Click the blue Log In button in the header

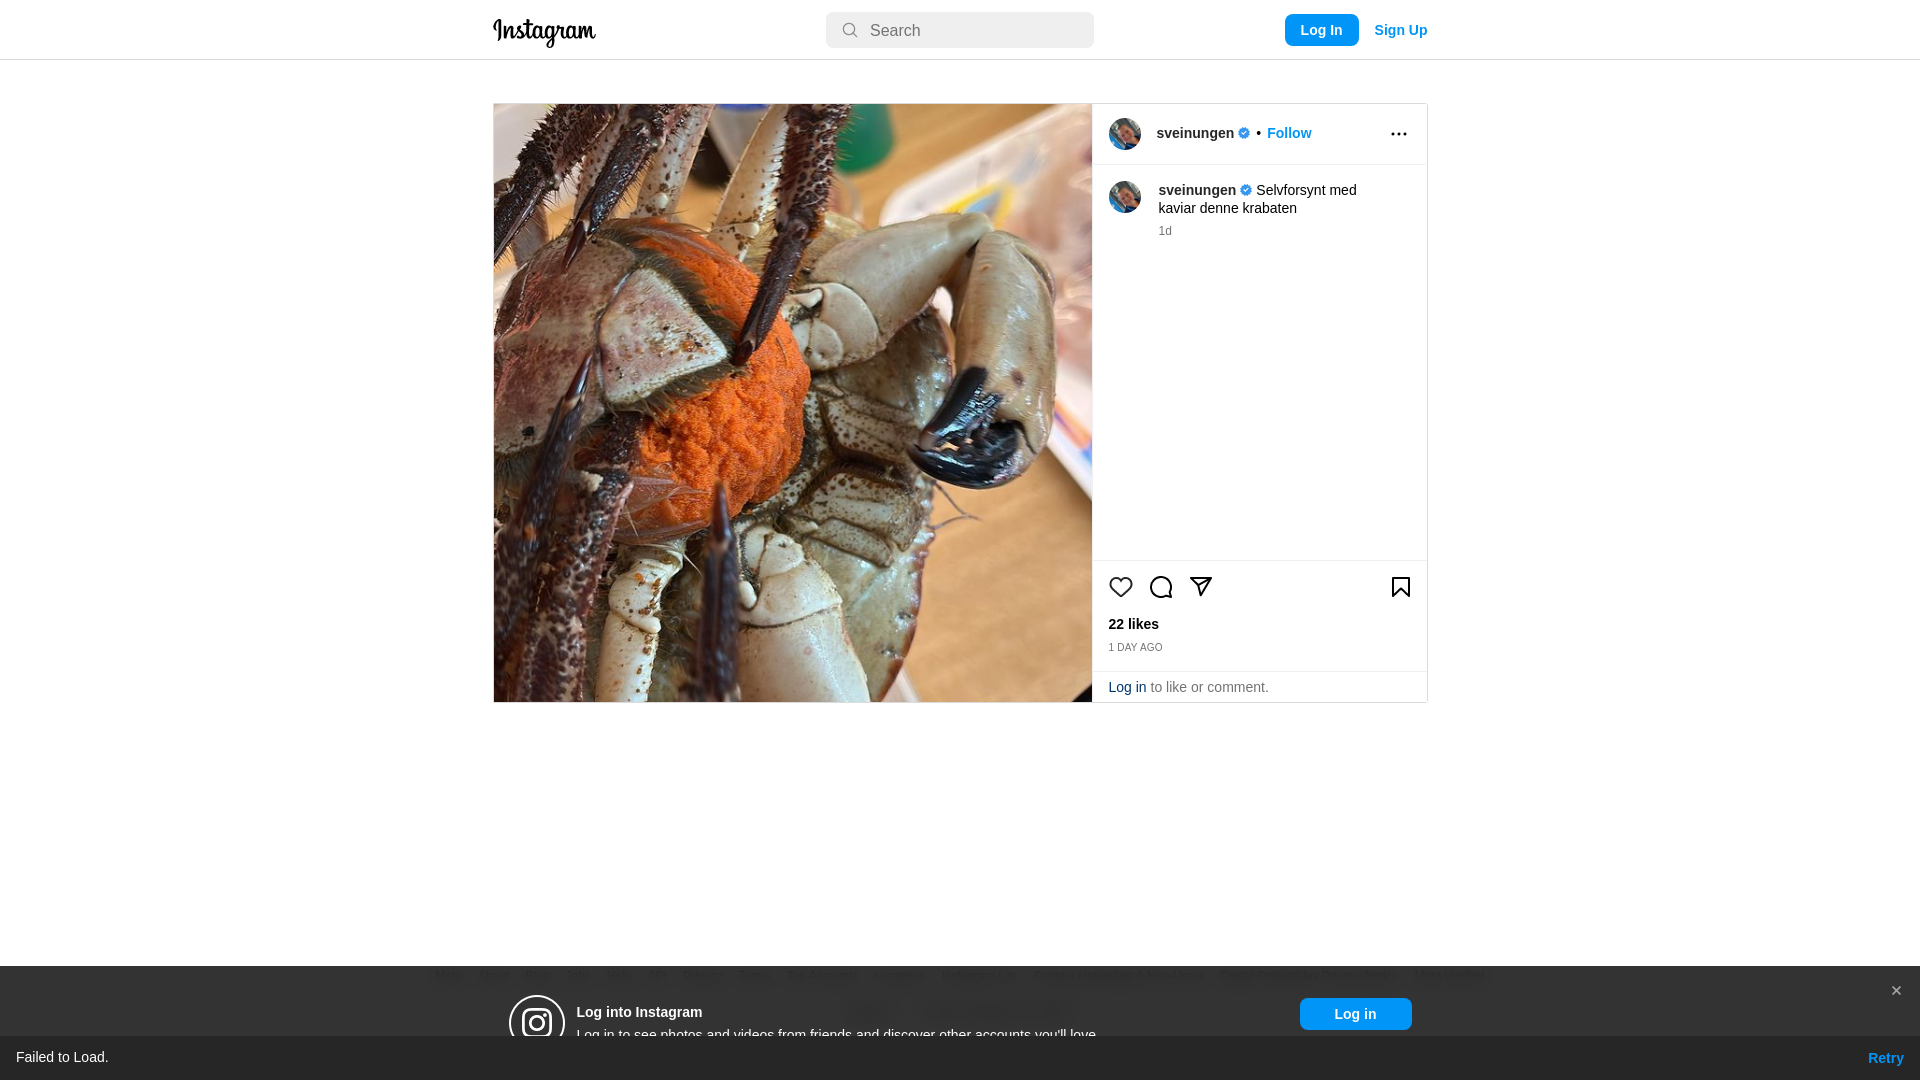pyautogui.click(x=1321, y=30)
